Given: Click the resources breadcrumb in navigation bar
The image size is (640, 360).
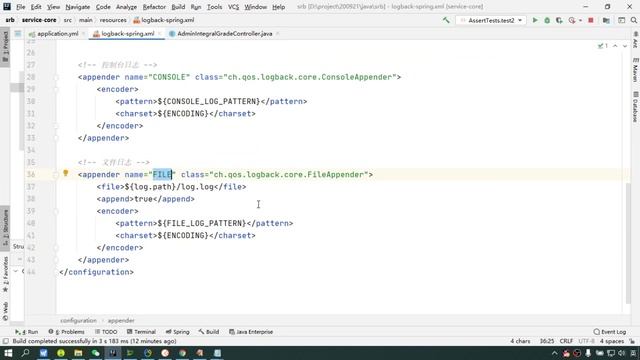Looking at the screenshot, I should (x=113, y=20).
